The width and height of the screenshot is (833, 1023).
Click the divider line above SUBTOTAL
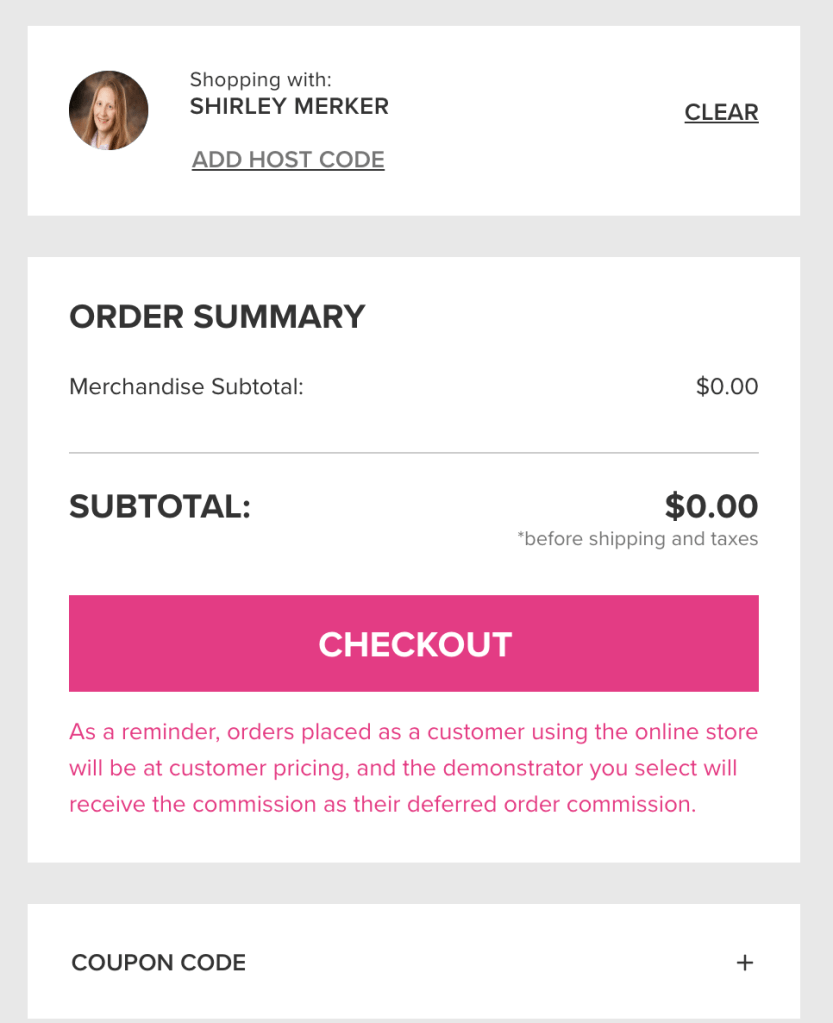point(413,453)
